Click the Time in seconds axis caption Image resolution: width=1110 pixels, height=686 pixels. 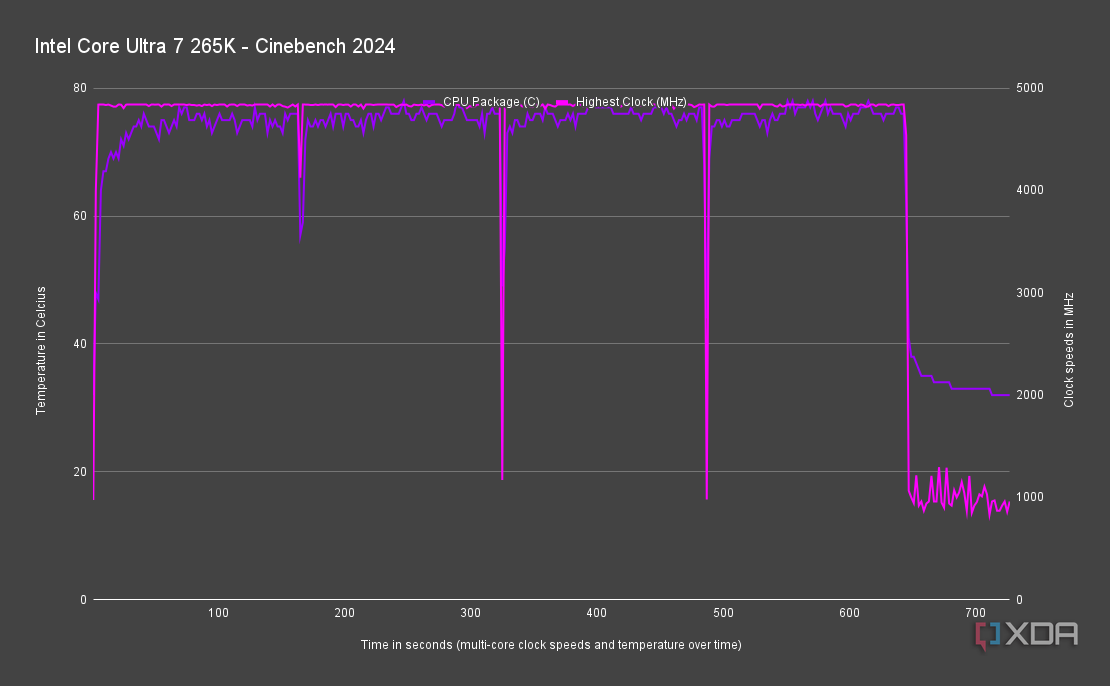[x=551, y=645]
